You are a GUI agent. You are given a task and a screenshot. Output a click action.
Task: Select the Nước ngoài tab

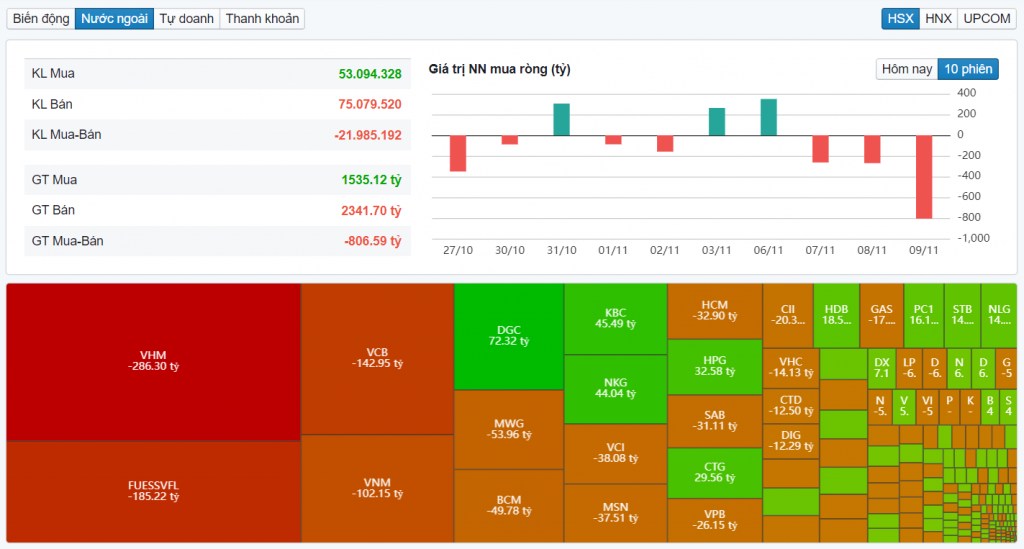point(114,18)
